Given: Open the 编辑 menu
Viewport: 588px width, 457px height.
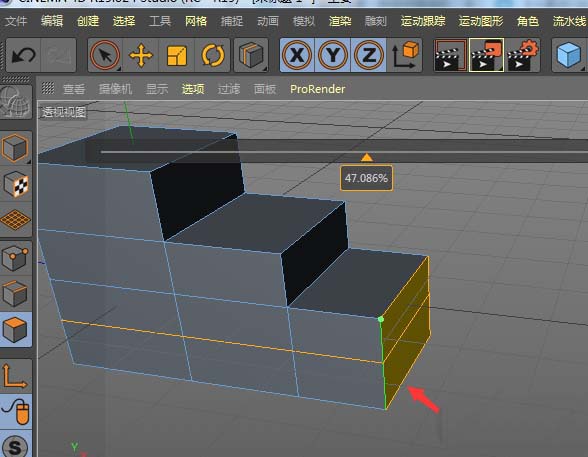Looking at the screenshot, I should (x=52, y=21).
